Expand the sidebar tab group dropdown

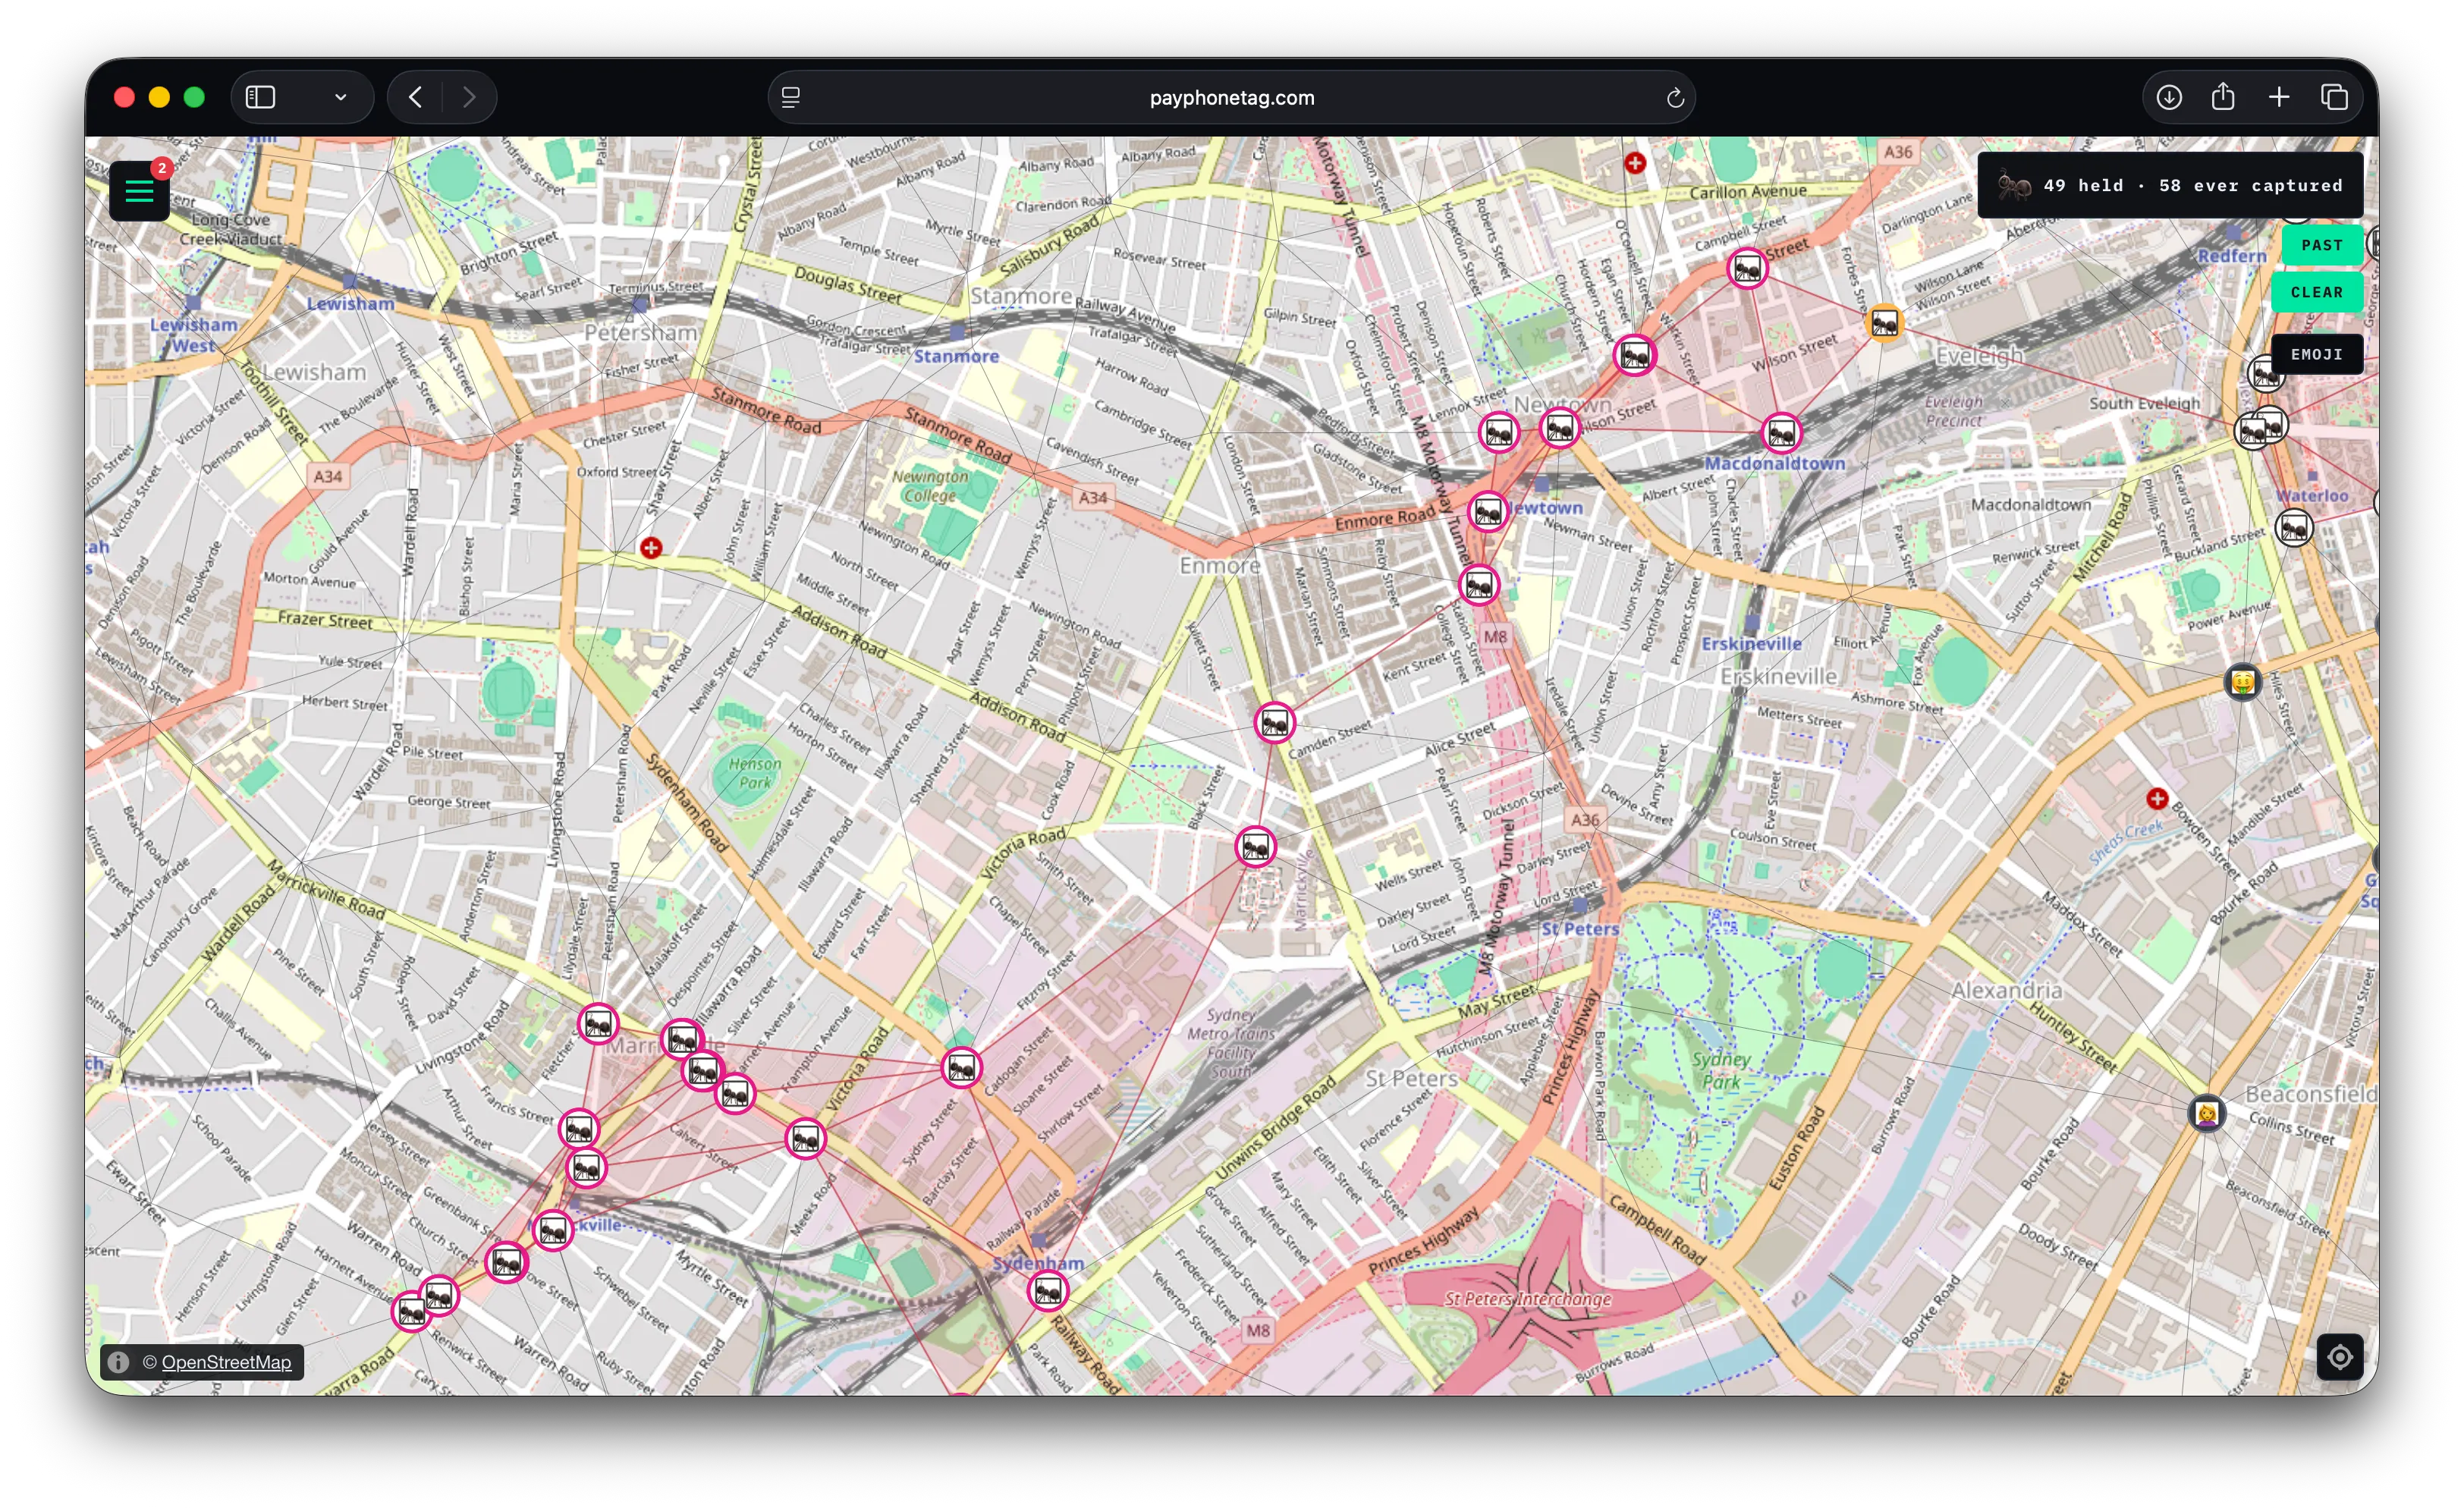click(340, 97)
